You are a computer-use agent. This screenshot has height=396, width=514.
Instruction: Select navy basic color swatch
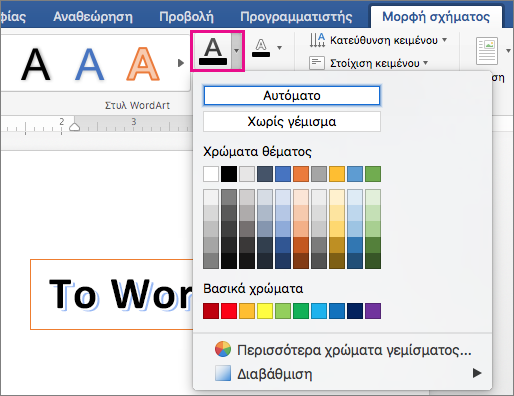[x=355, y=311]
